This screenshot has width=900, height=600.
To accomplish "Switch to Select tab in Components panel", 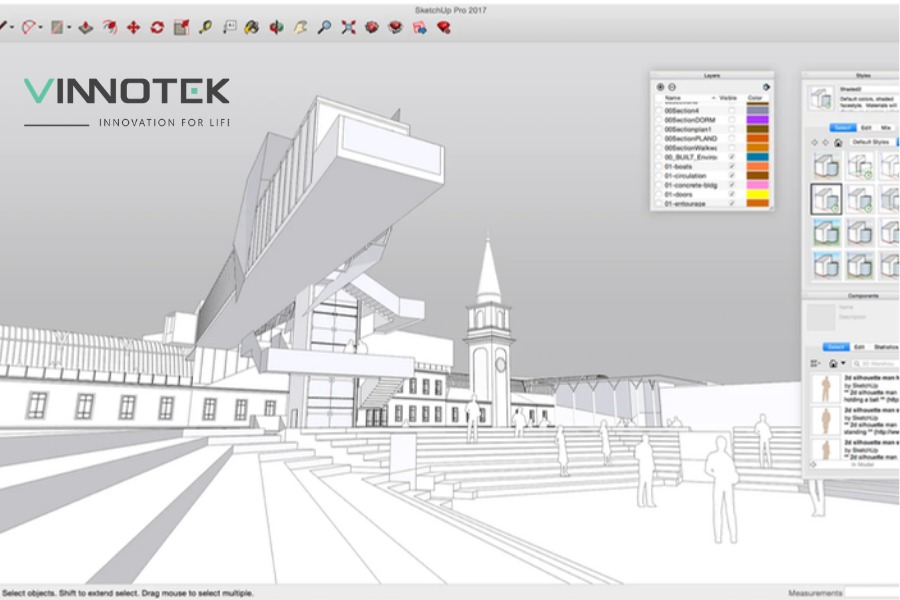I will pos(836,347).
